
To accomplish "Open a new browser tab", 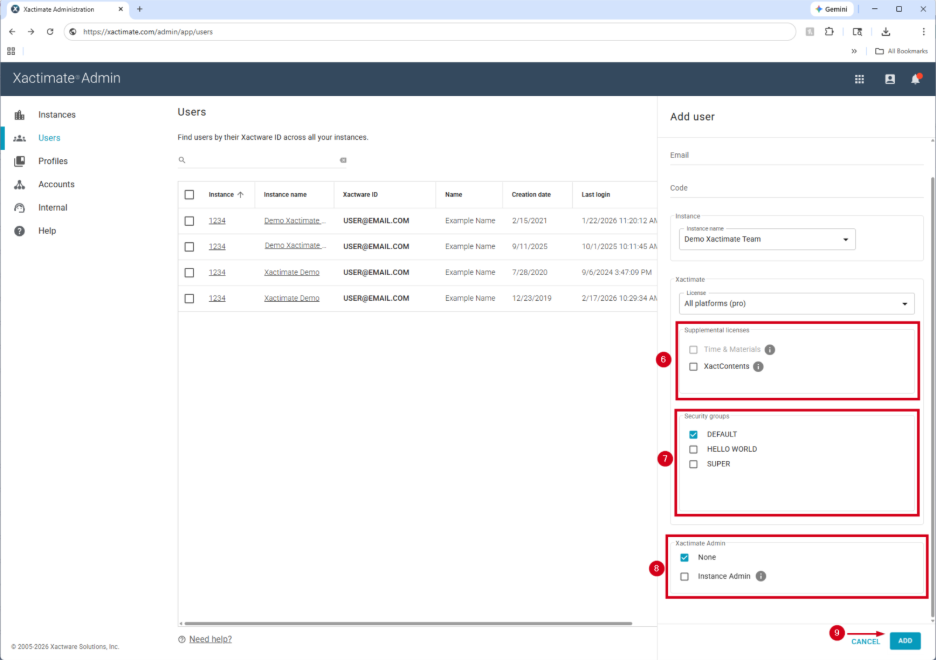I will click(140, 9).
